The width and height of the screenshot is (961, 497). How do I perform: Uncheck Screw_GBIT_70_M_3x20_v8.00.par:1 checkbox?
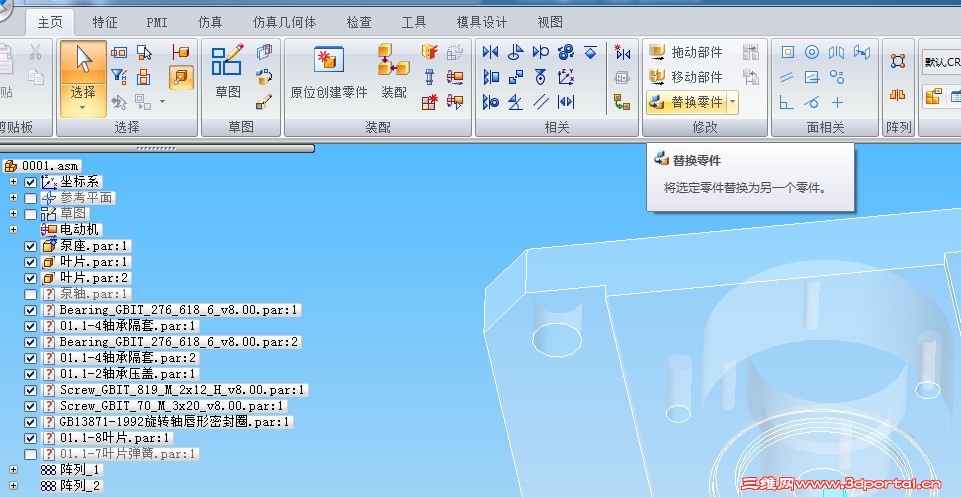pos(31,406)
